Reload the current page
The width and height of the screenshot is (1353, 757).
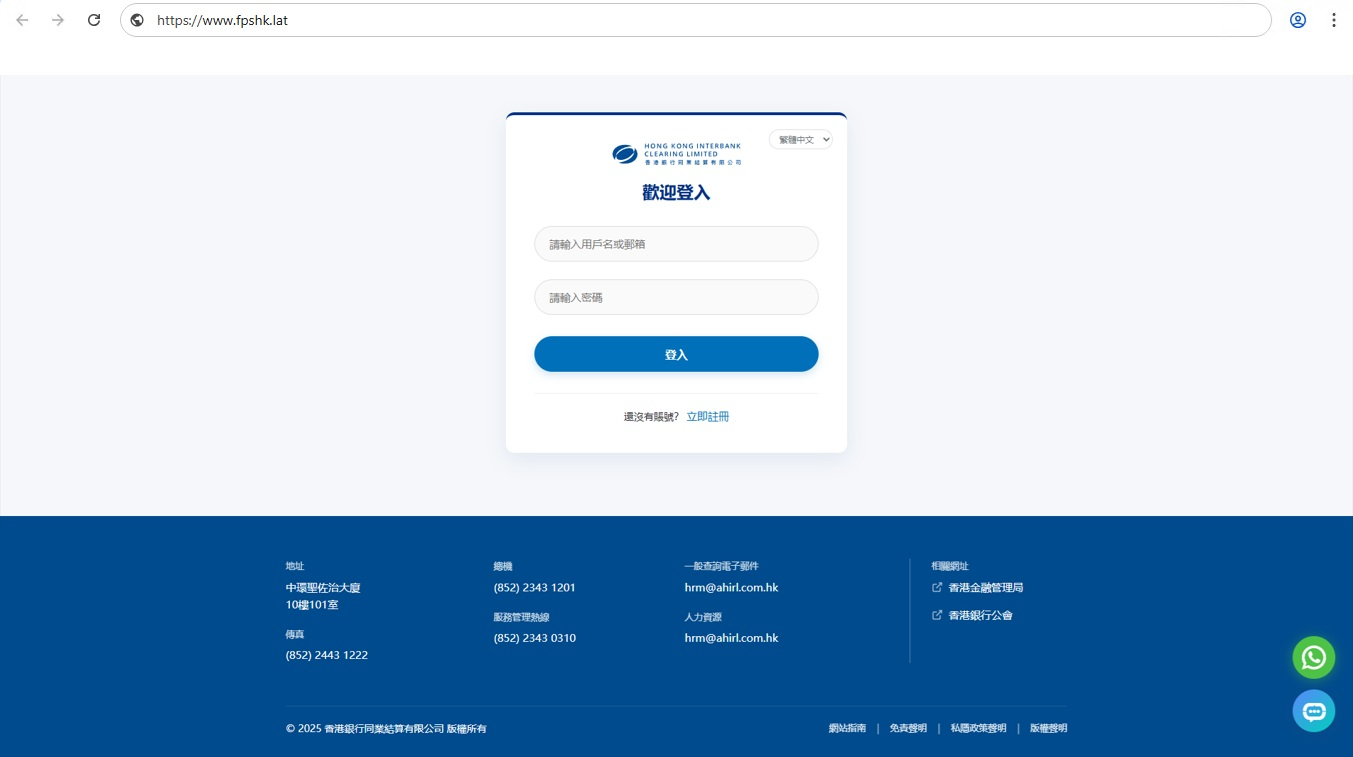(94, 20)
